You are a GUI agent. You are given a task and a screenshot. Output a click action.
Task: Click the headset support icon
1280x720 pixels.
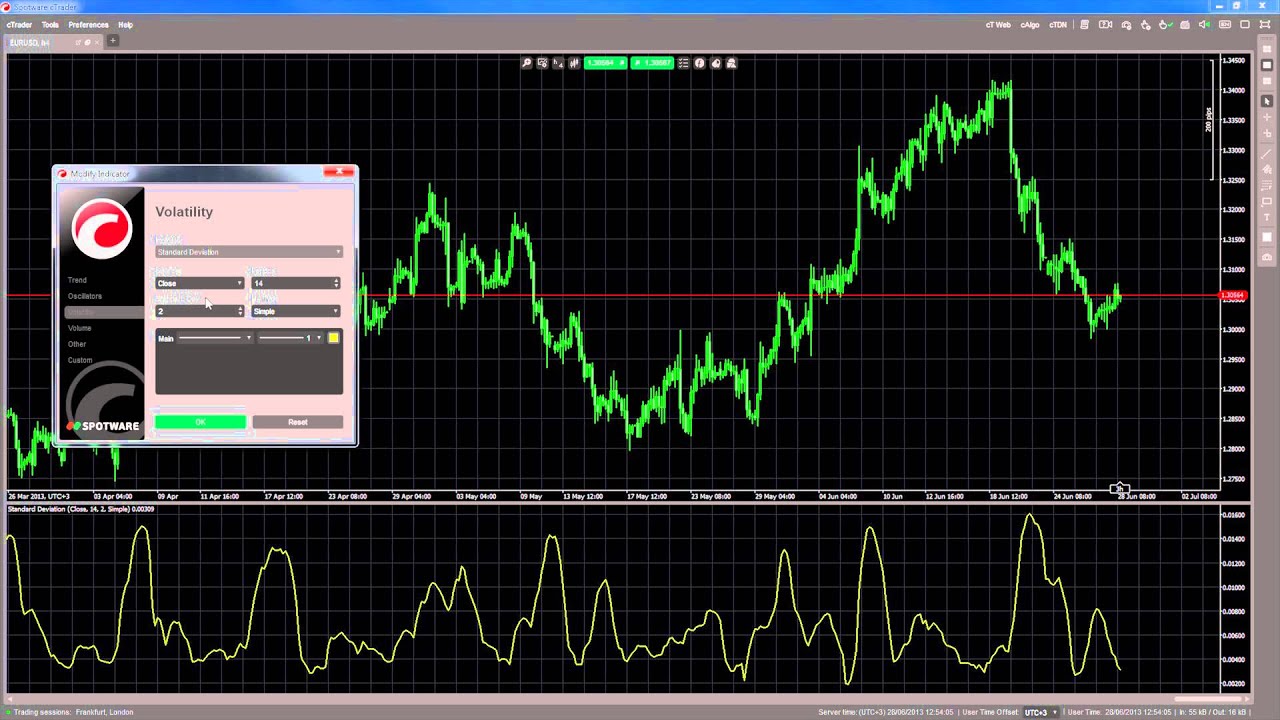click(x=1126, y=25)
